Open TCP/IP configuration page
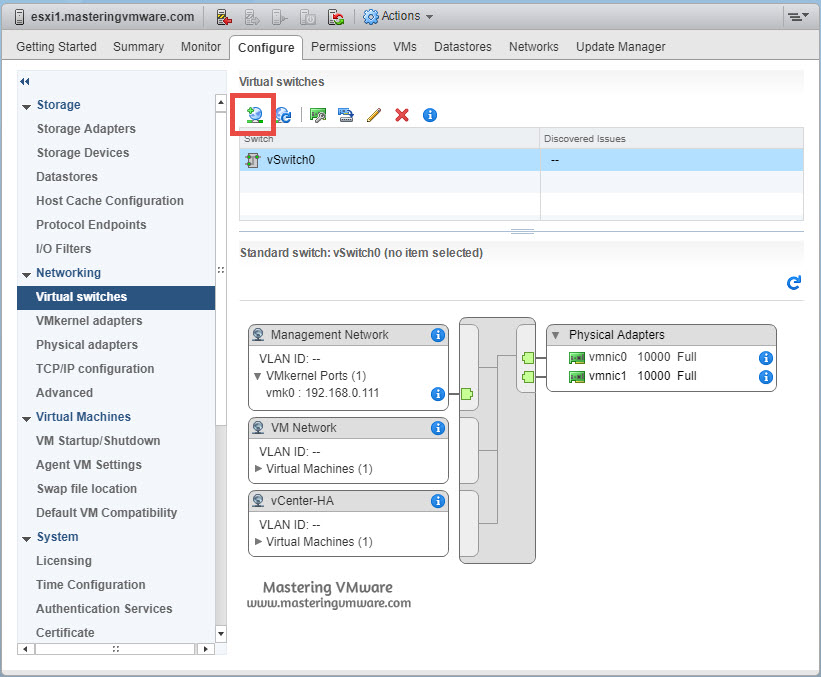 click(x=95, y=369)
